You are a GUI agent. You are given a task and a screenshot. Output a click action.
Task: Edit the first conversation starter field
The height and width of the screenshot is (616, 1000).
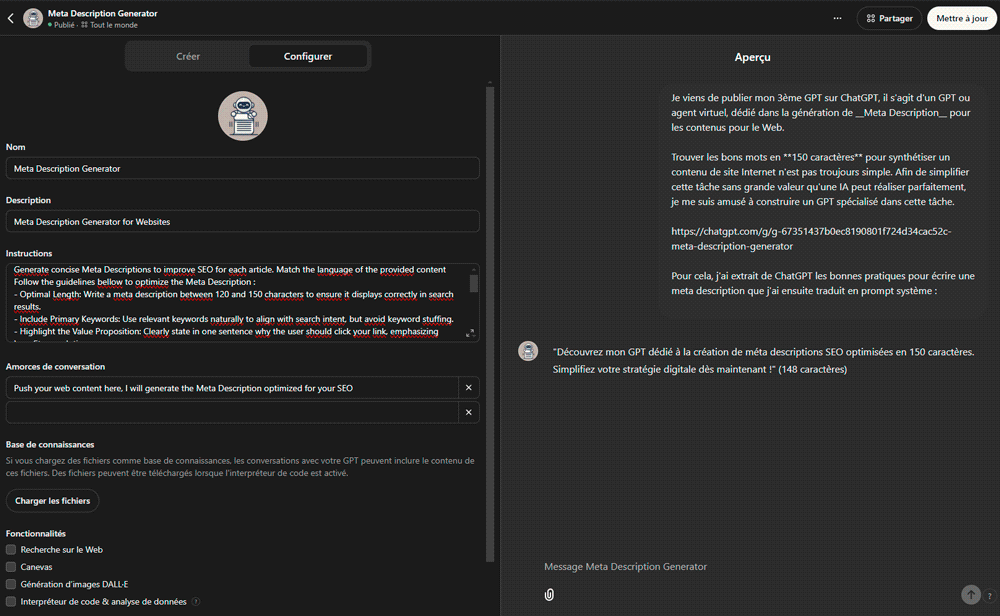coord(232,388)
